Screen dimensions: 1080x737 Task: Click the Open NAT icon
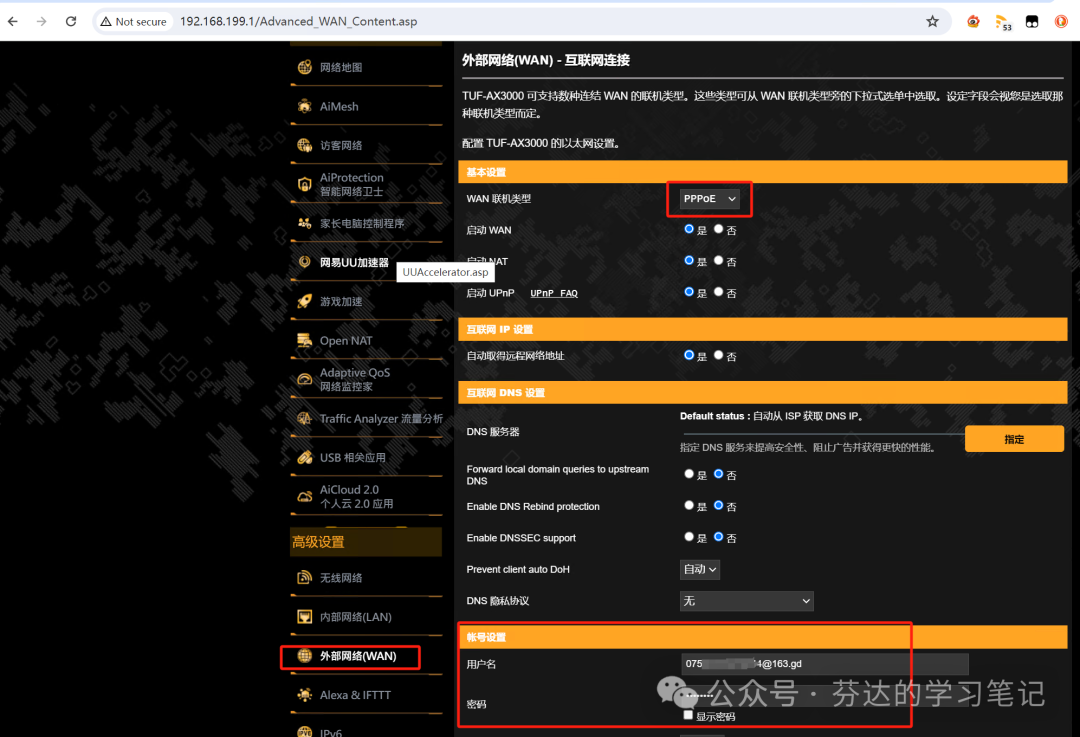304,340
